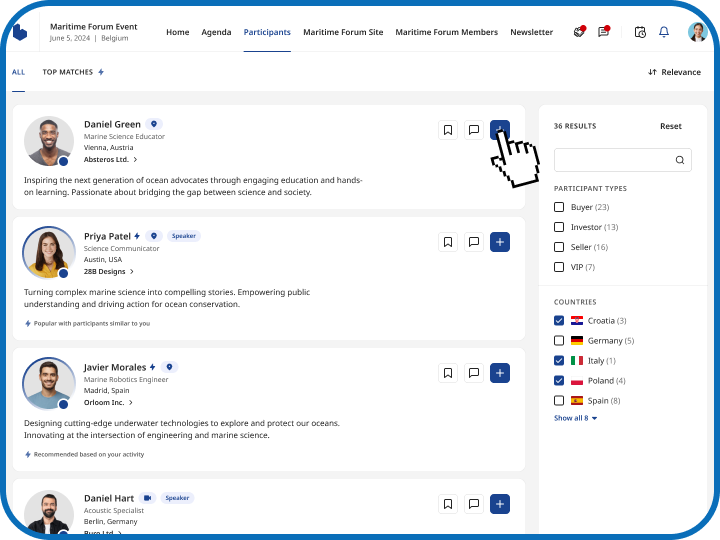Send a chat message to Javier Morales
Screen dimensions: 720x540
tap(474, 373)
